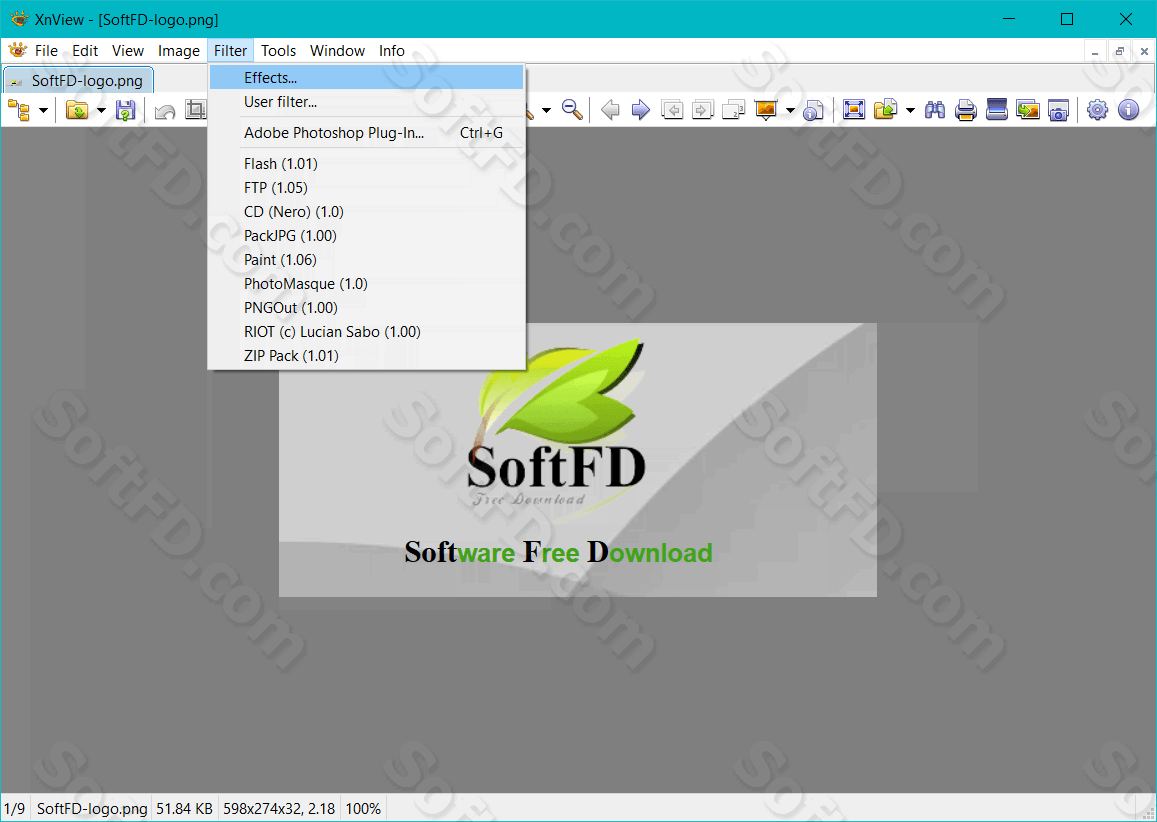Minimize the inner document window
Image resolution: width=1157 pixels, height=822 pixels.
(x=1095, y=52)
